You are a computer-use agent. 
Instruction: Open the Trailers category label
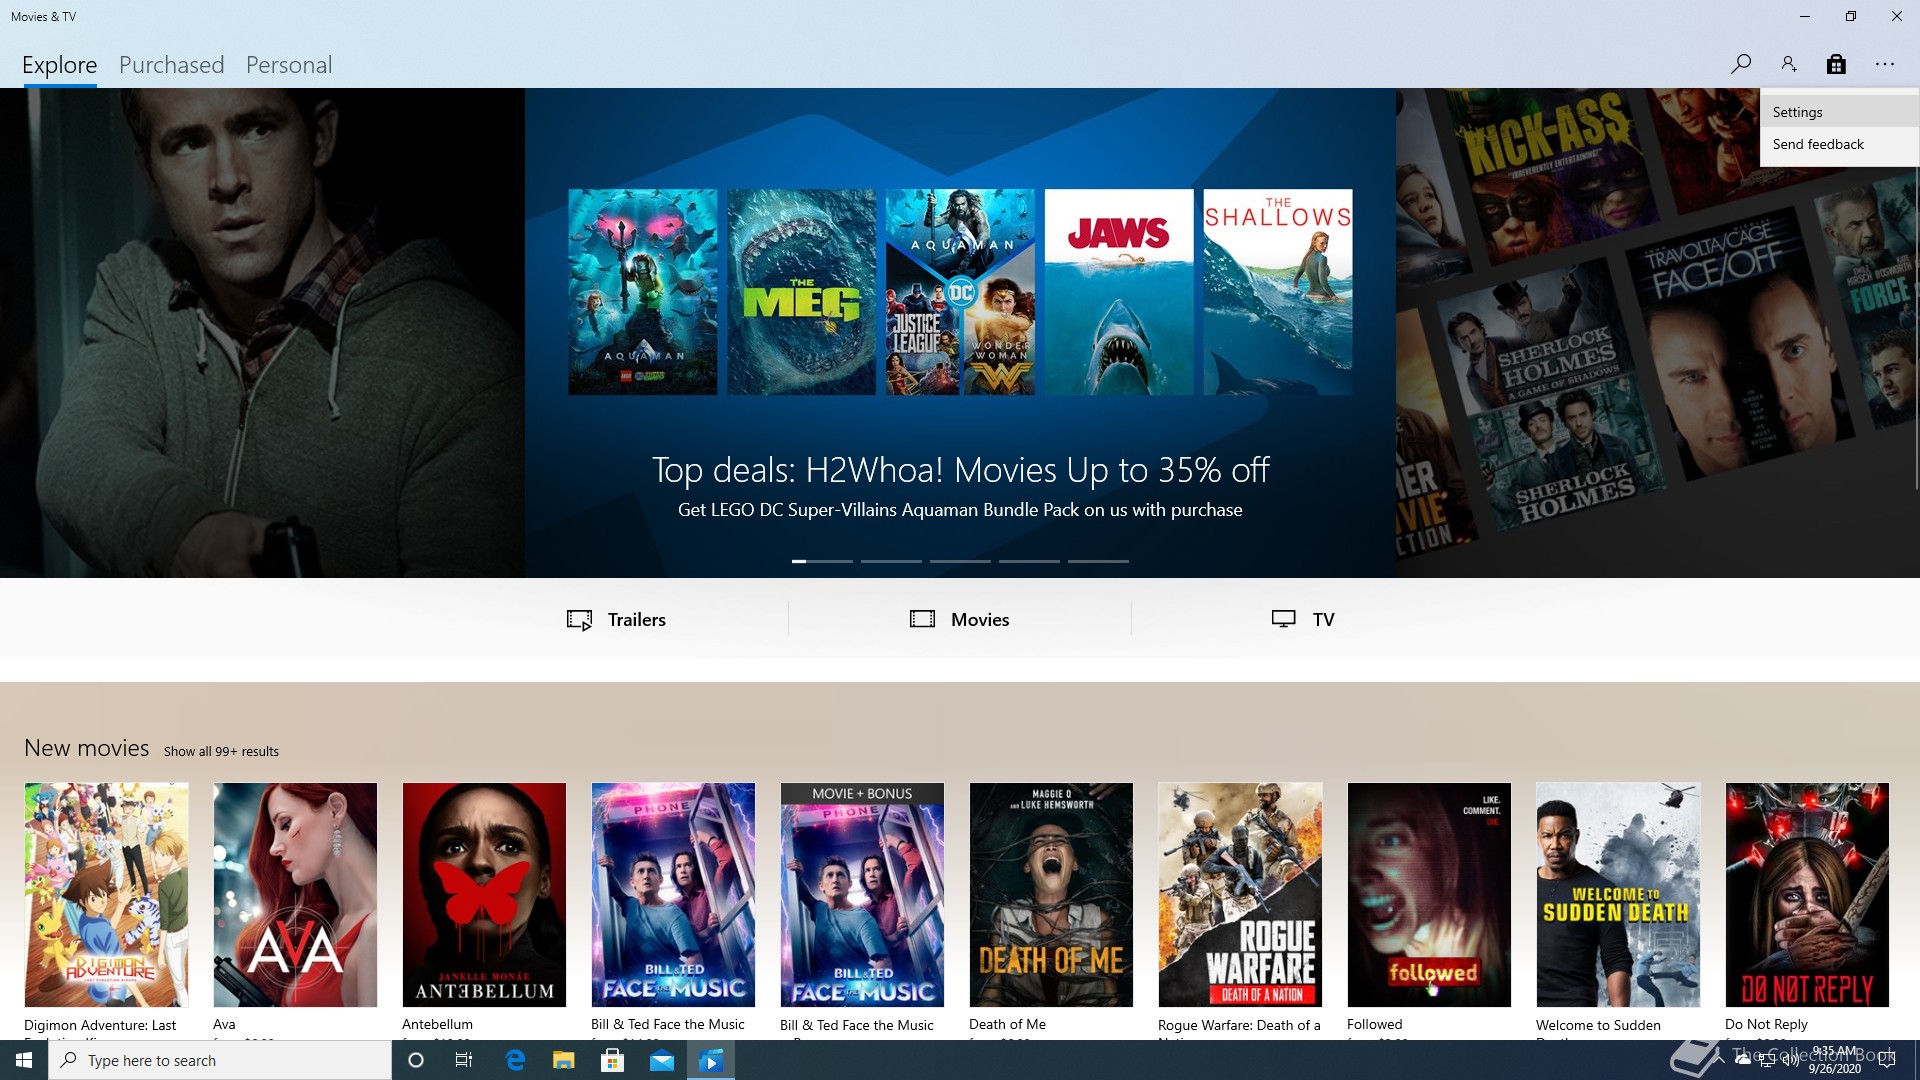pos(637,620)
